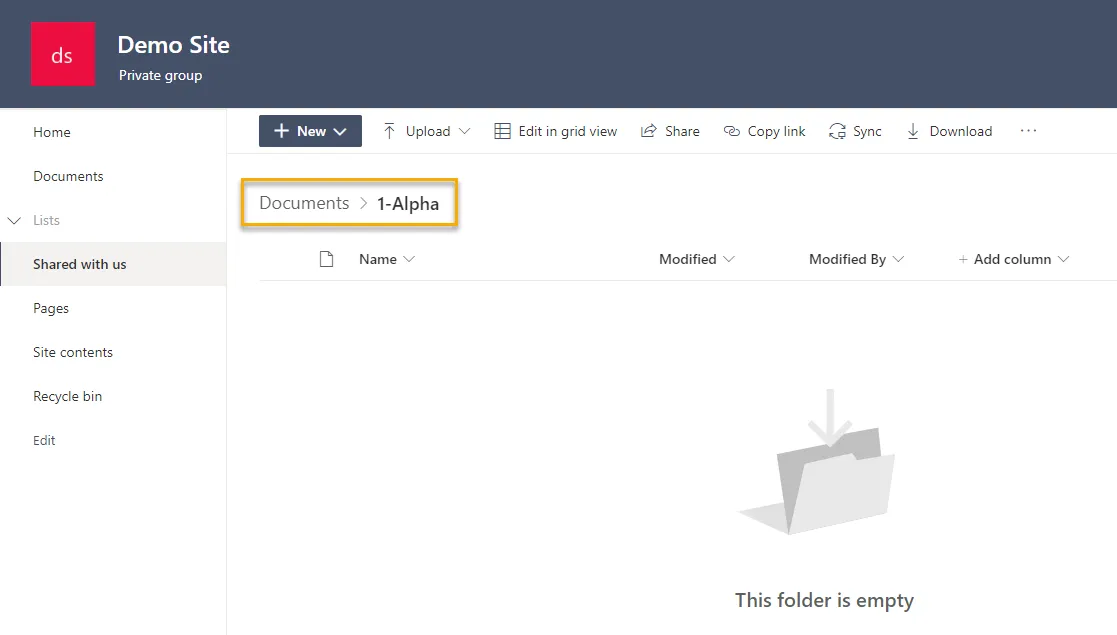Click the Modified By column header
Image resolution: width=1117 pixels, height=635 pixels.
tap(847, 259)
